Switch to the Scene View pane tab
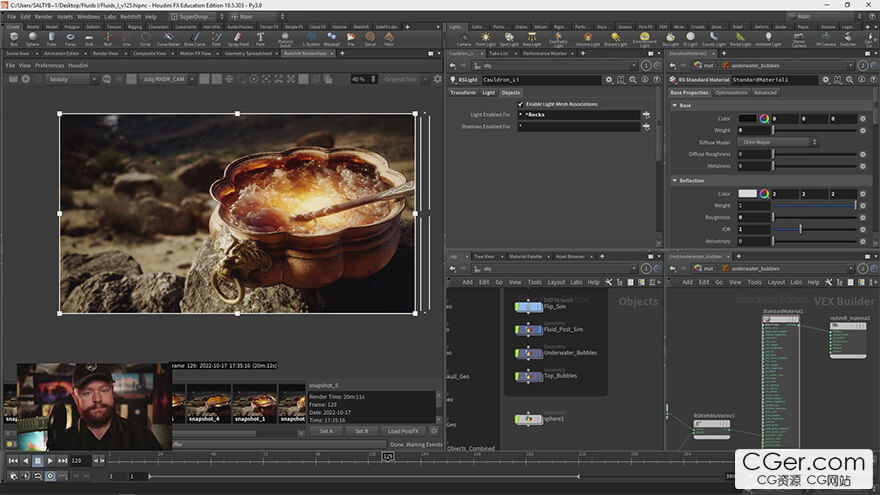This screenshot has width=880, height=495. click(17, 53)
